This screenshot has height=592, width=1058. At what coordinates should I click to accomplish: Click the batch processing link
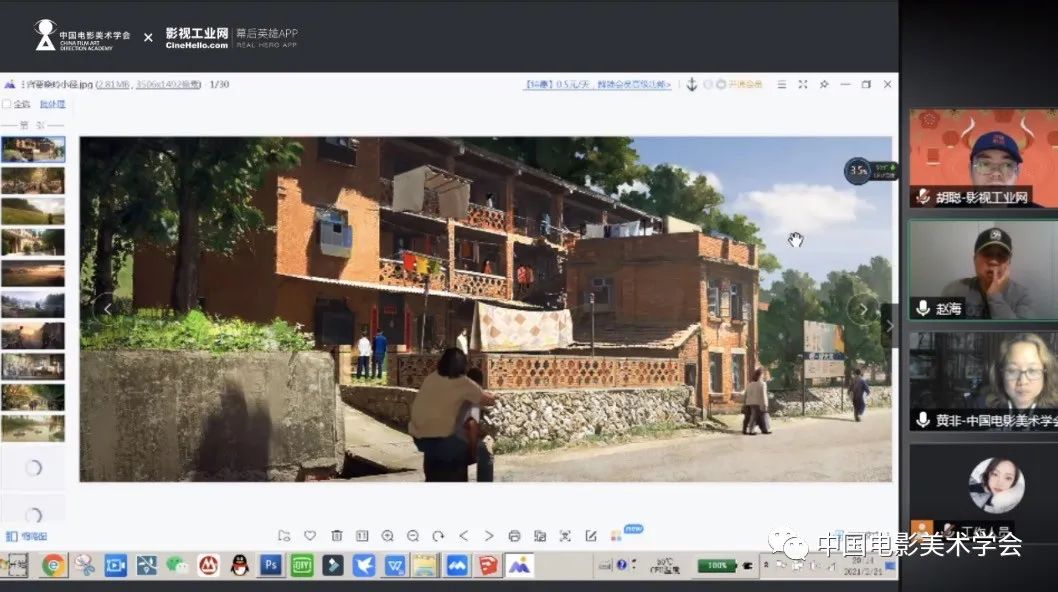coord(53,104)
